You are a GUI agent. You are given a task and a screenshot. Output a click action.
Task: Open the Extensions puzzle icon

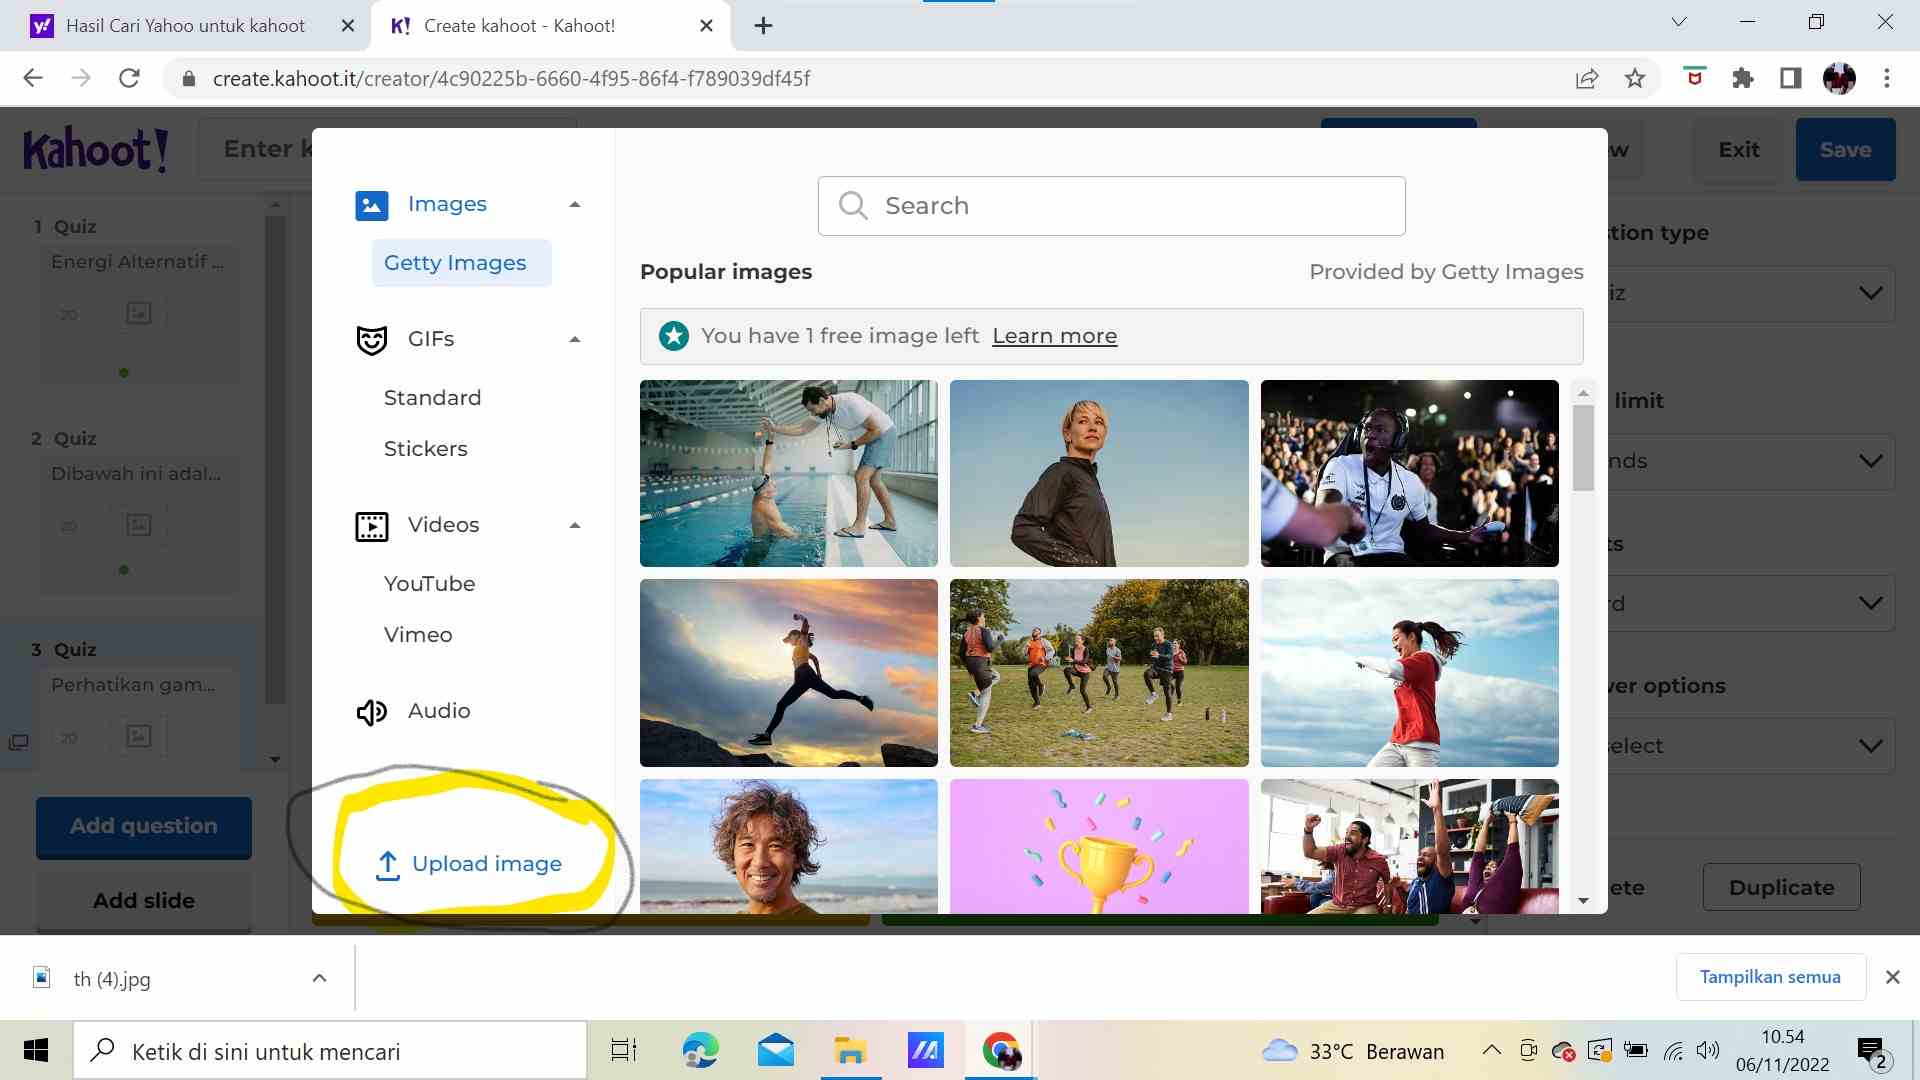coord(1743,78)
